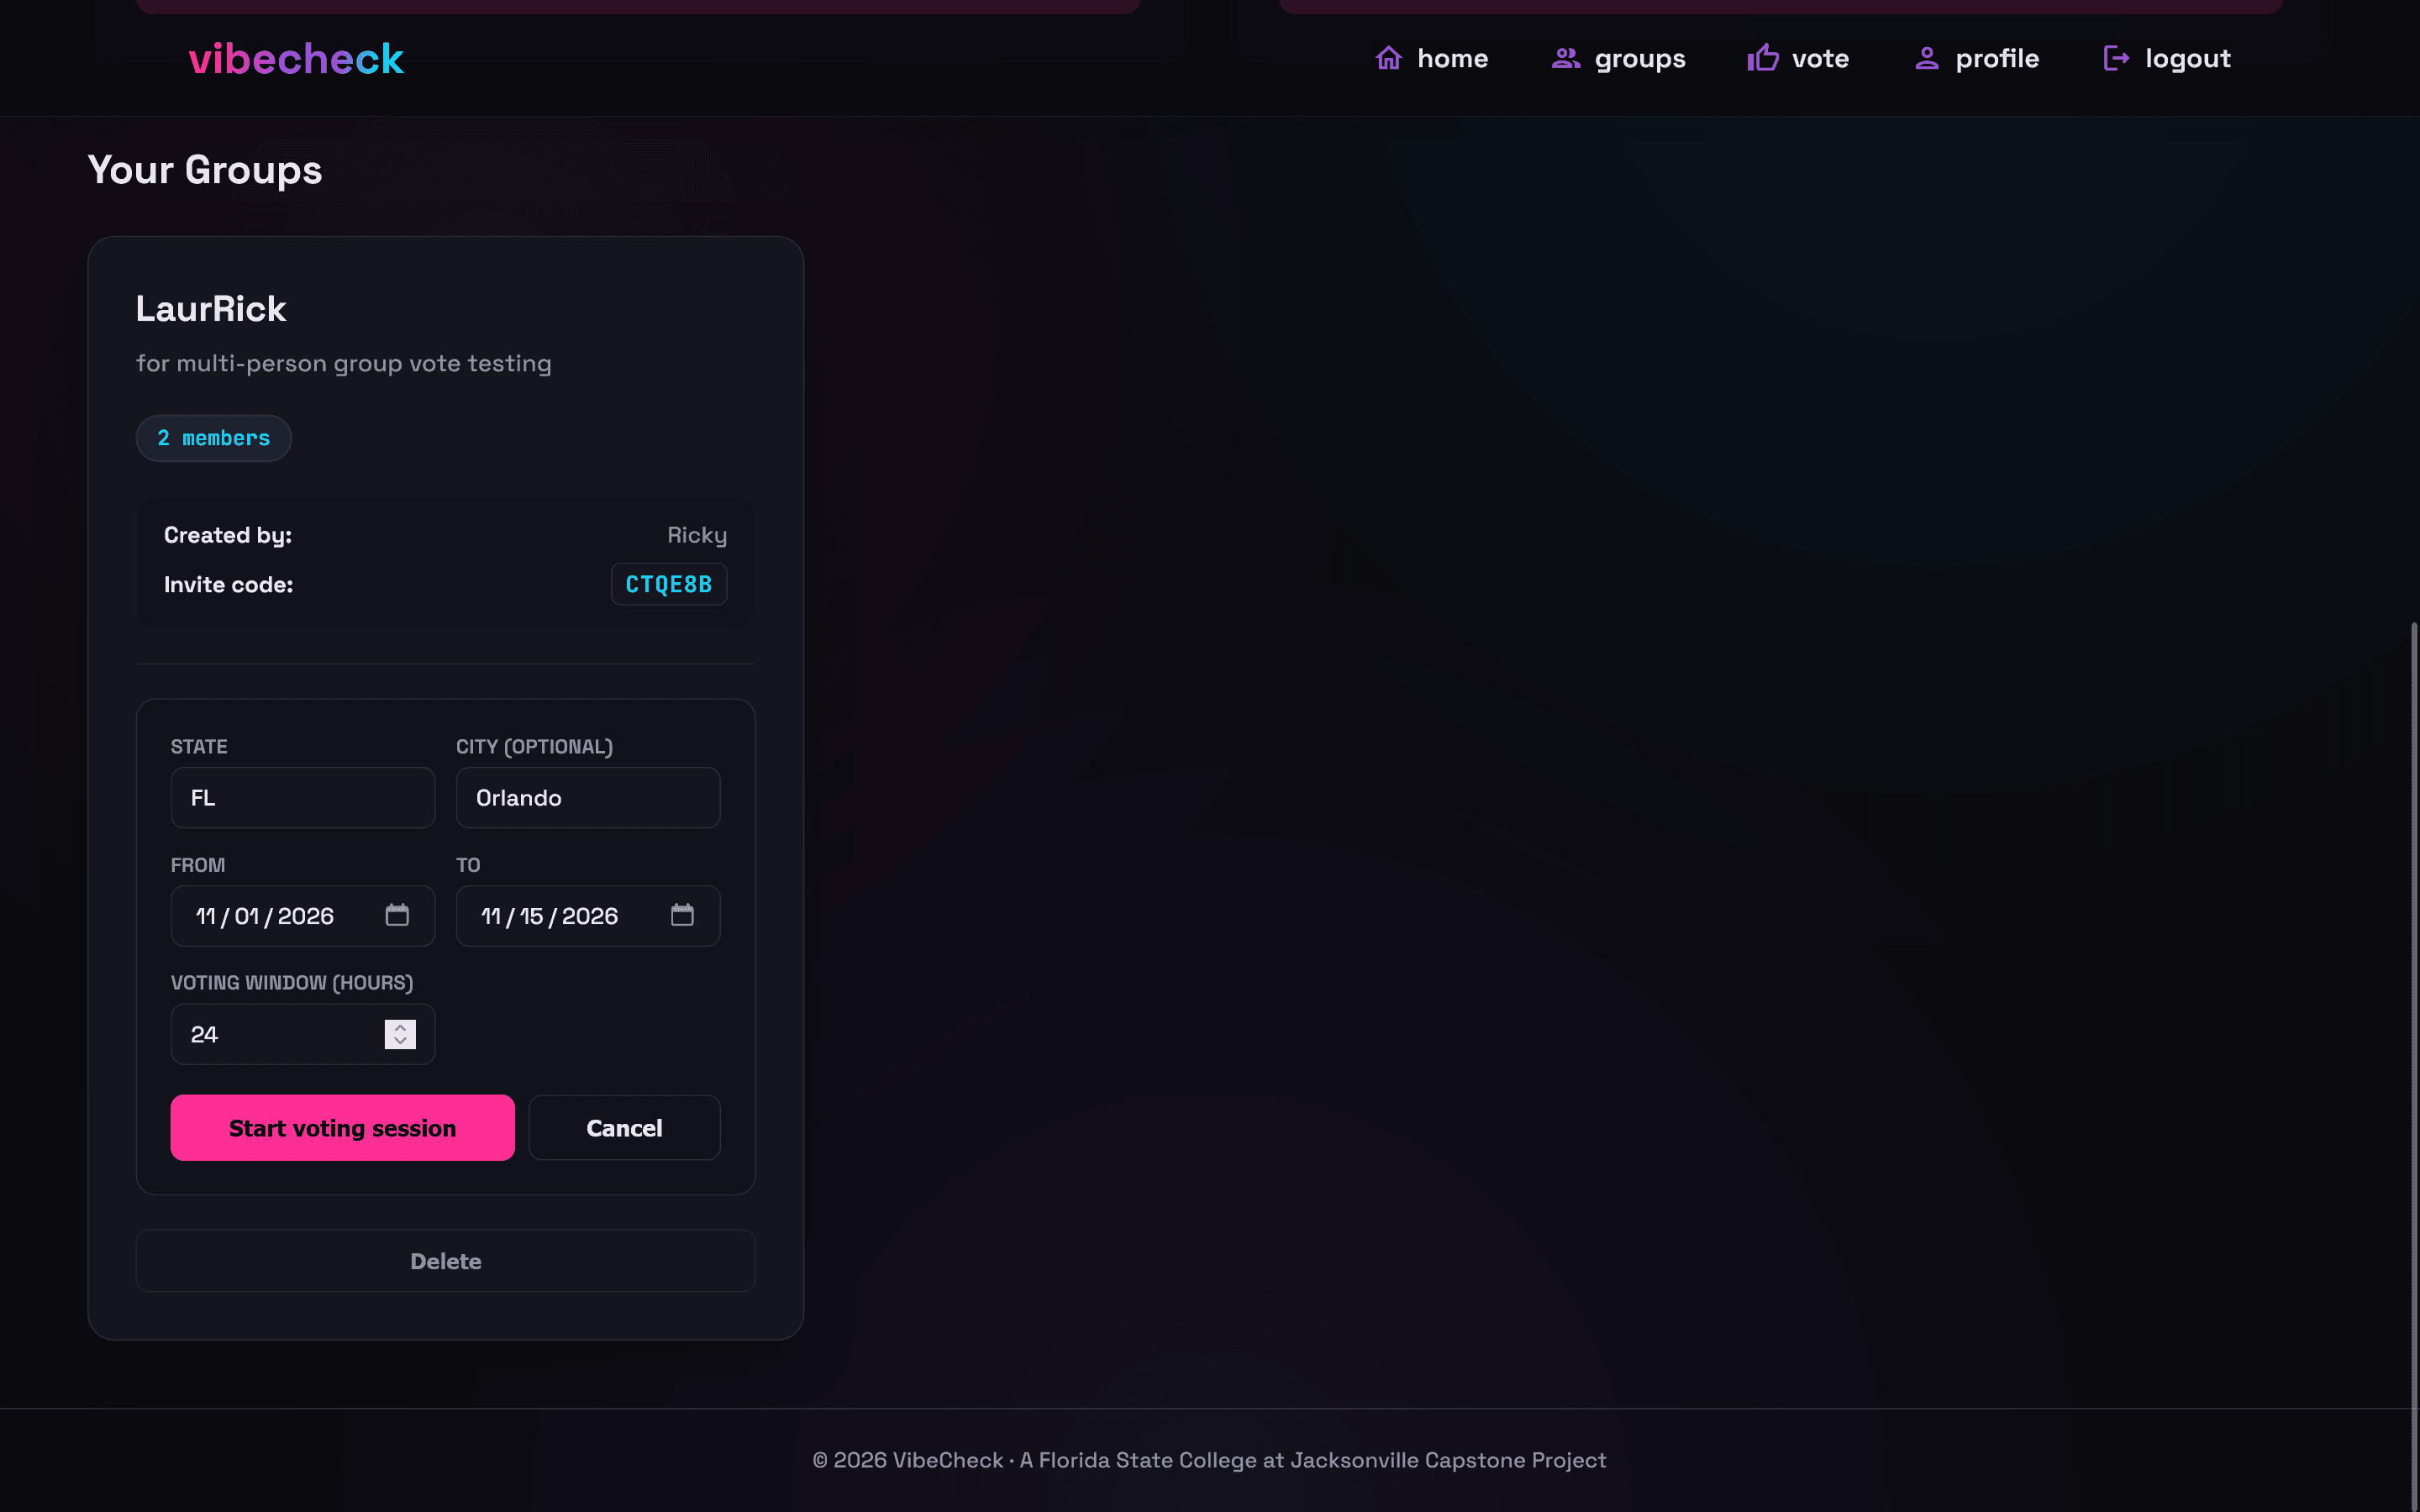Cancel the voting session form
2420x1512 pixels.
[624, 1127]
